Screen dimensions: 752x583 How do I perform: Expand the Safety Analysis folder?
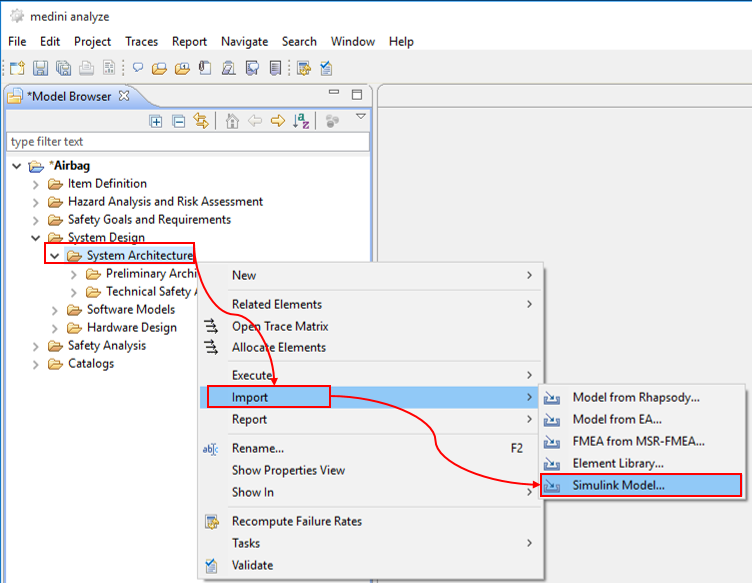(x=37, y=346)
